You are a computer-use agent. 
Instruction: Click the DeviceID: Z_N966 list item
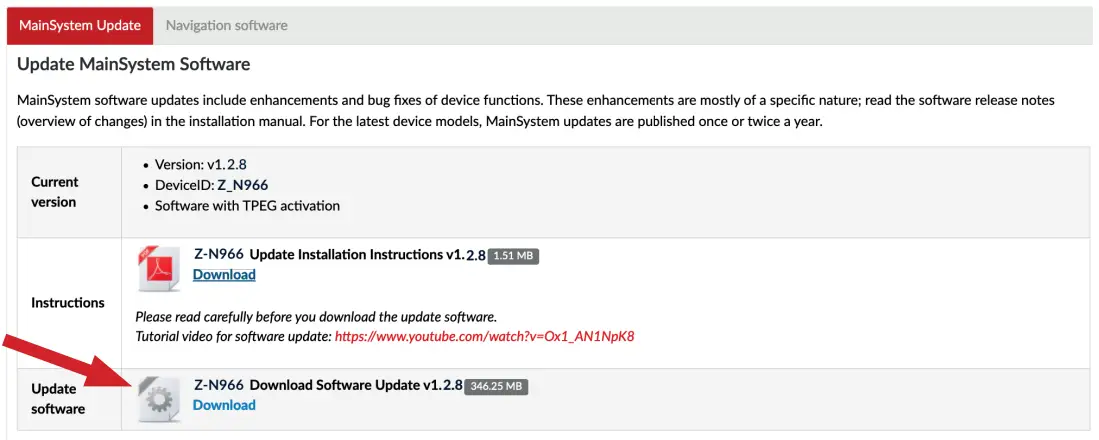click(x=211, y=186)
